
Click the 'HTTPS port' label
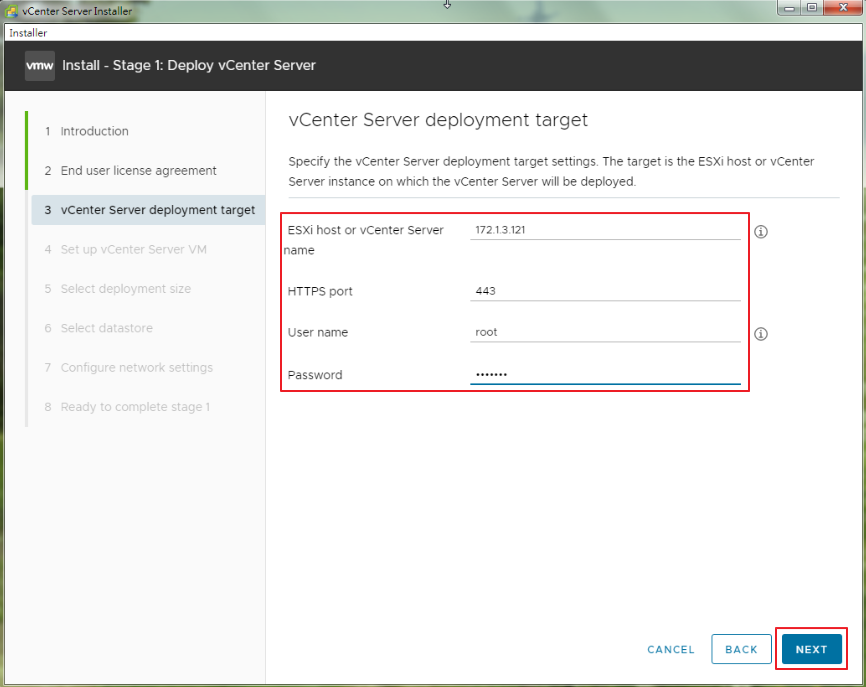point(320,292)
